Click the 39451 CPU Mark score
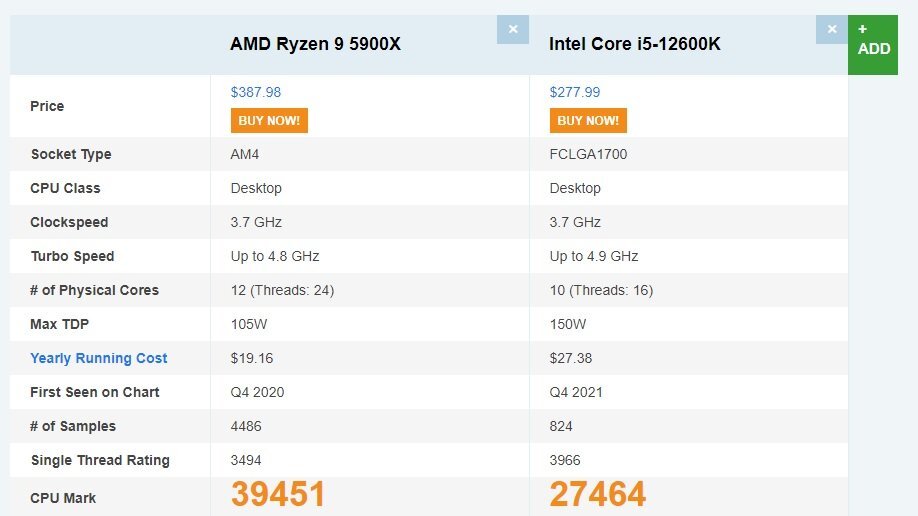The height and width of the screenshot is (516, 918). point(278,494)
